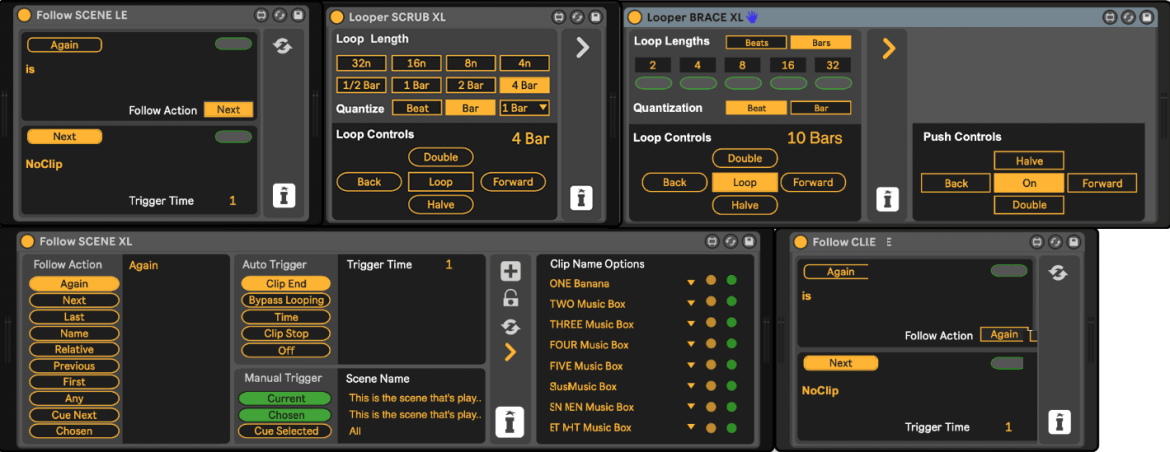Image resolution: width=1170 pixels, height=452 pixels.
Task: Toggle green pill under loop length 2
Action: coord(654,83)
